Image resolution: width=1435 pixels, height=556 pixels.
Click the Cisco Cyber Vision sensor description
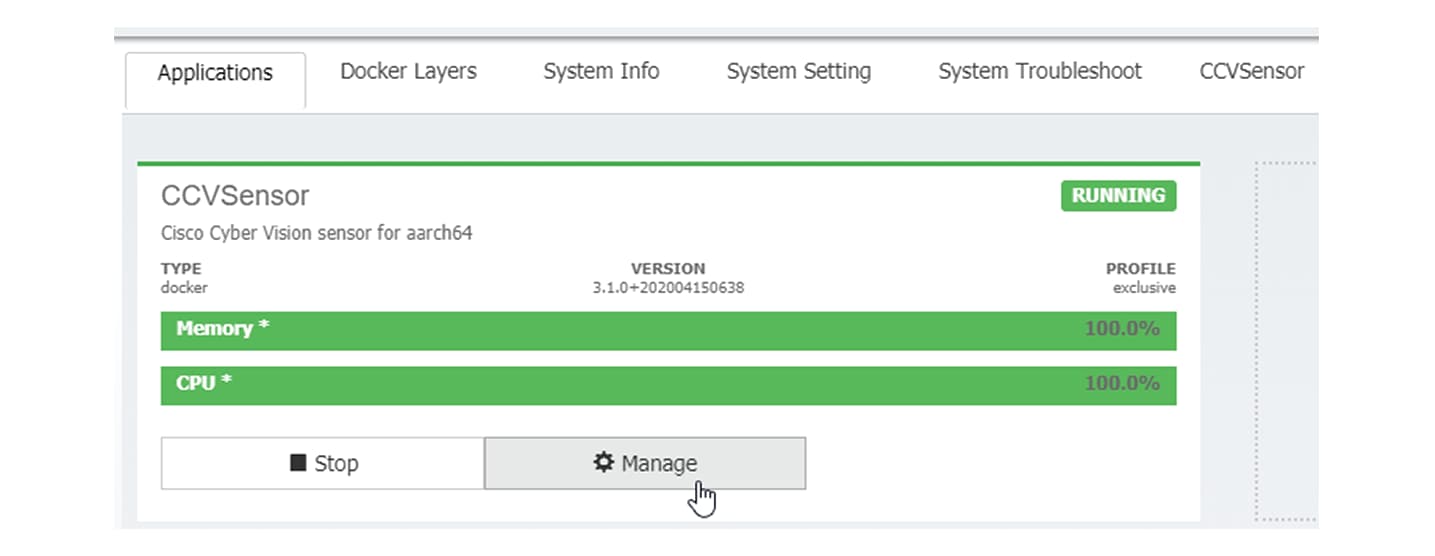click(316, 233)
